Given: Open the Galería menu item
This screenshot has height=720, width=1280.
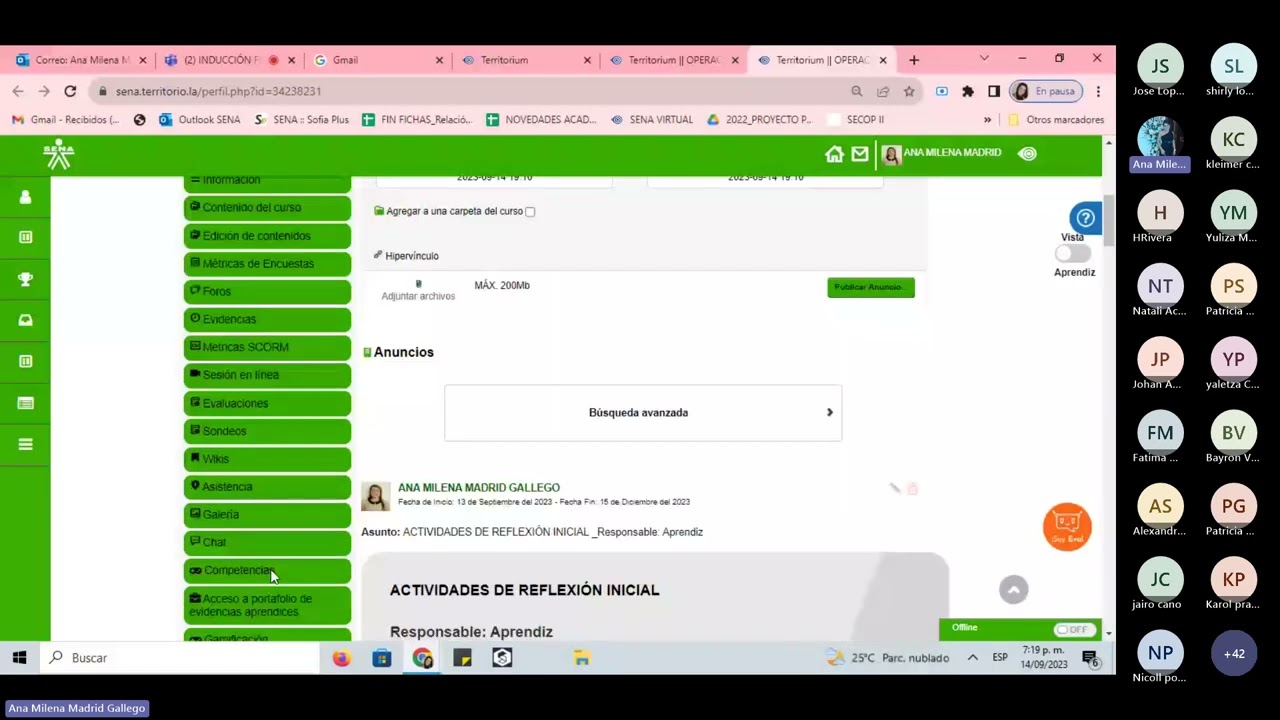Looking at the screenshot, I should point(267,514).
